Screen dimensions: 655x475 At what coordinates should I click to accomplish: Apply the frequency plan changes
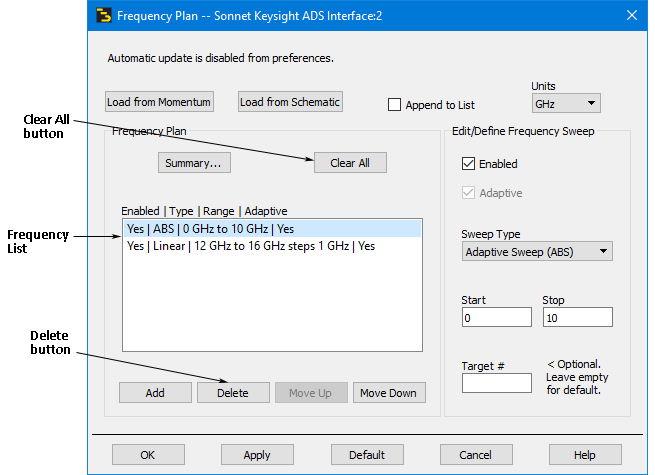257,455
